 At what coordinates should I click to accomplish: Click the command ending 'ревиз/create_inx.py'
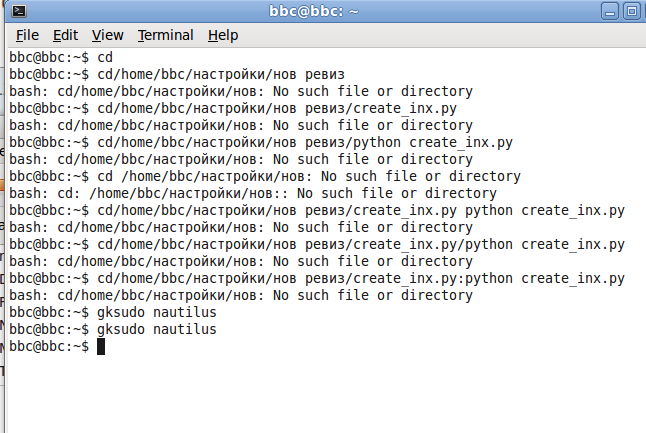270,108
